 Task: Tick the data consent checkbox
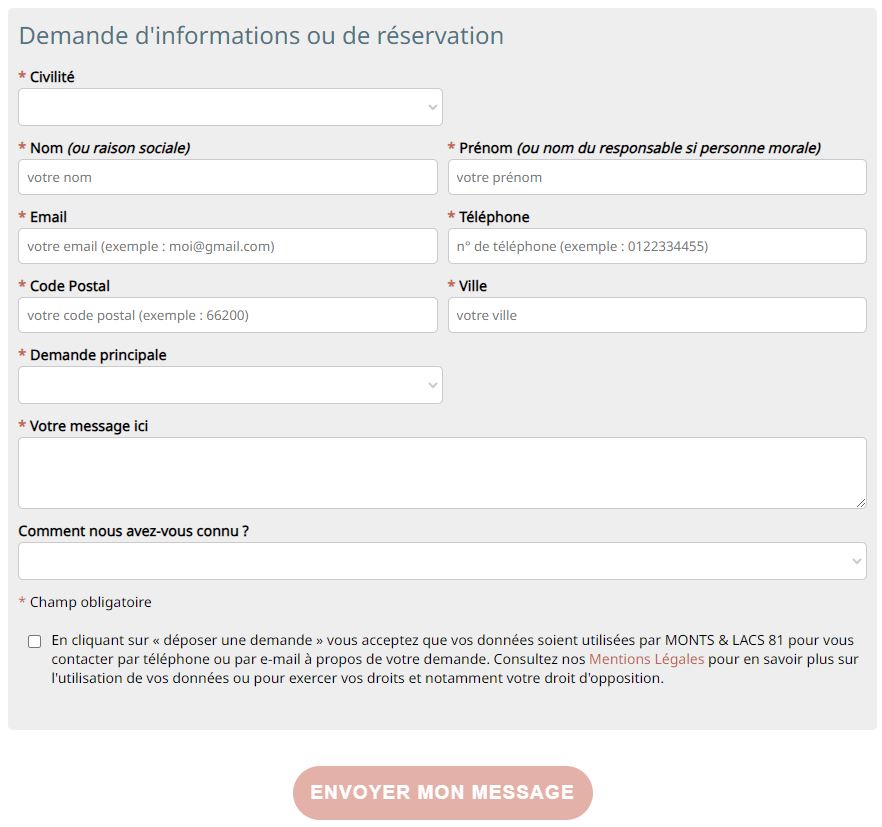coord(35,641)
